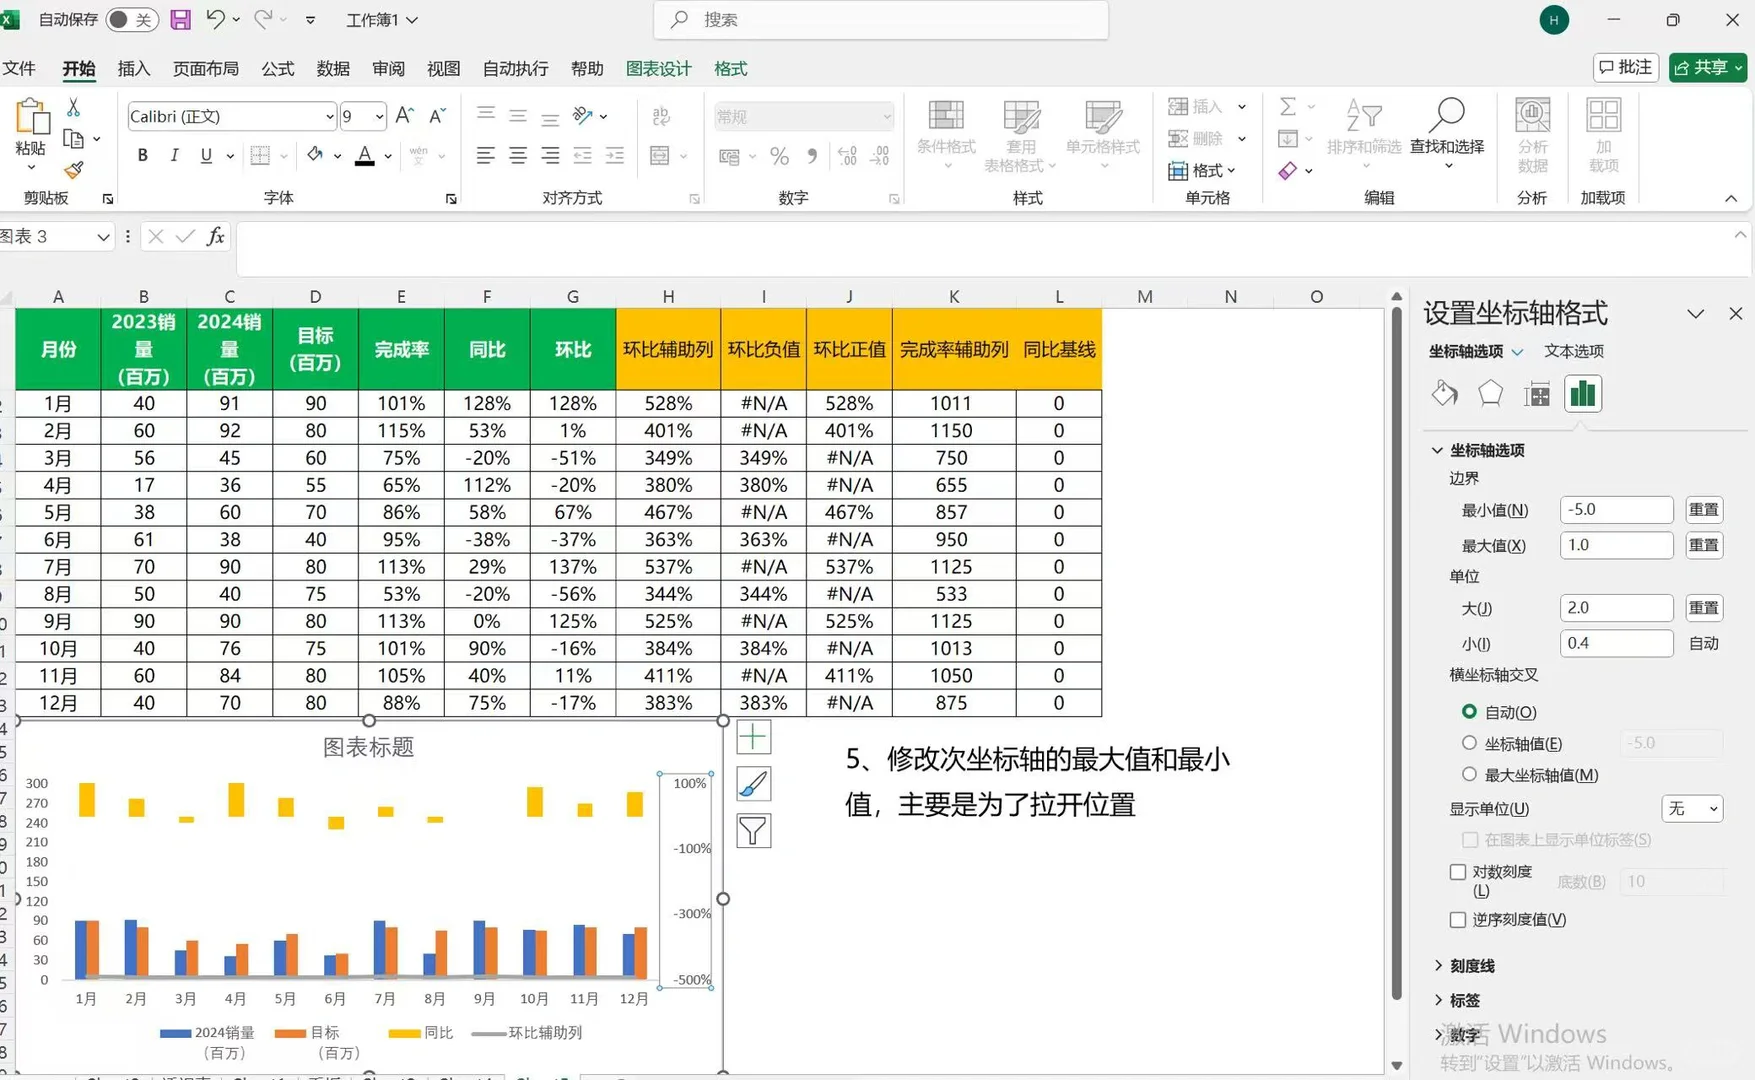Reset the 最小值 boundary
This screenshot has width=1755, height=1080.
tap(1704, 510)
